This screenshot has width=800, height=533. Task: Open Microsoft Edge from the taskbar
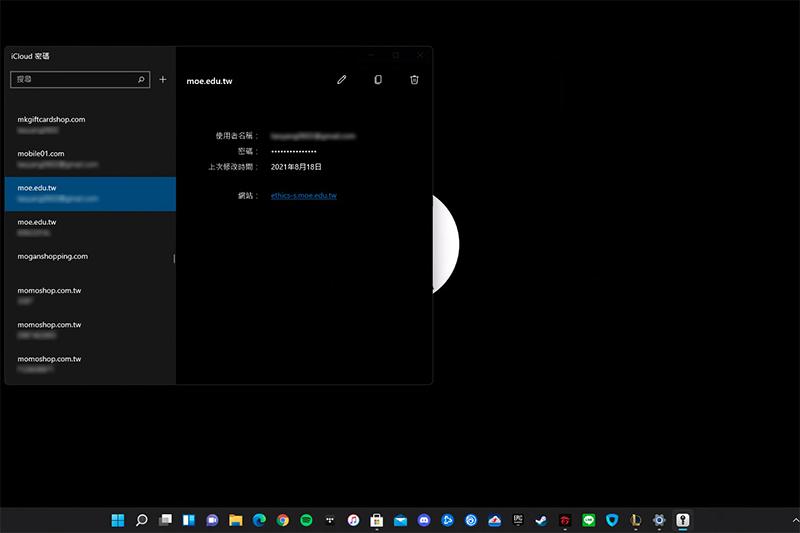[x=259, y=520]
